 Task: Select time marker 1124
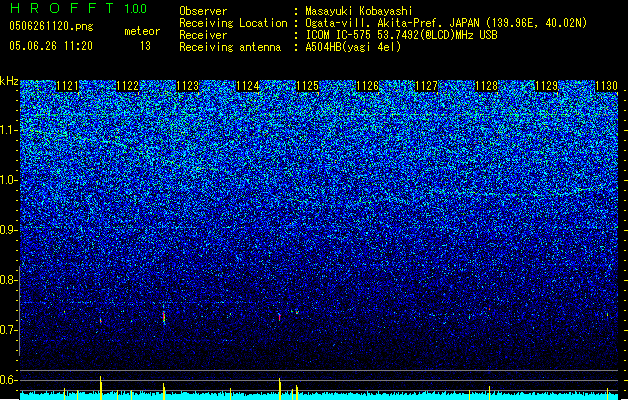point(248,86)
